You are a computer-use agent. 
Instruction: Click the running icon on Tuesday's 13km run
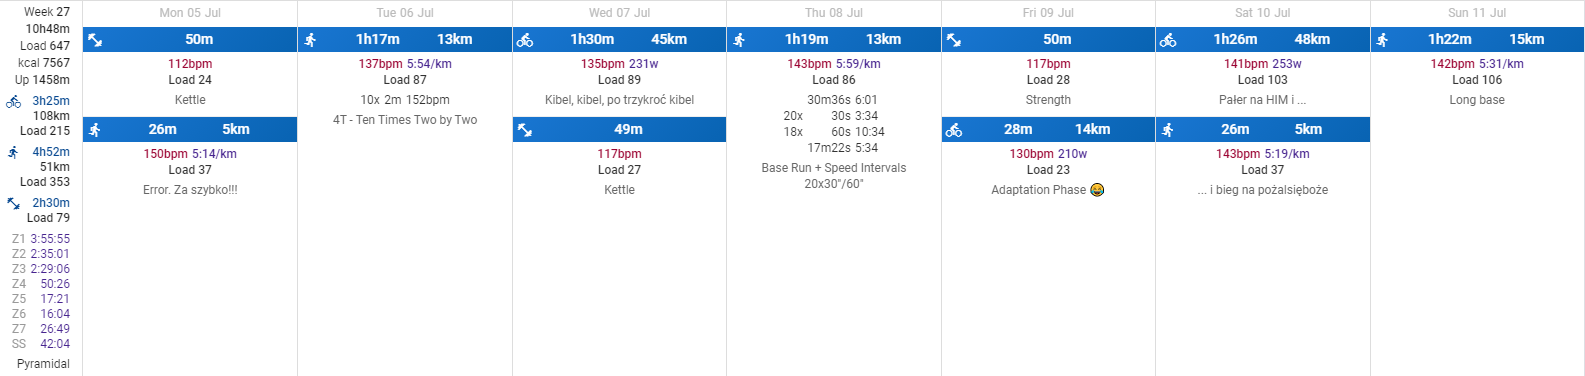[310, 40]
